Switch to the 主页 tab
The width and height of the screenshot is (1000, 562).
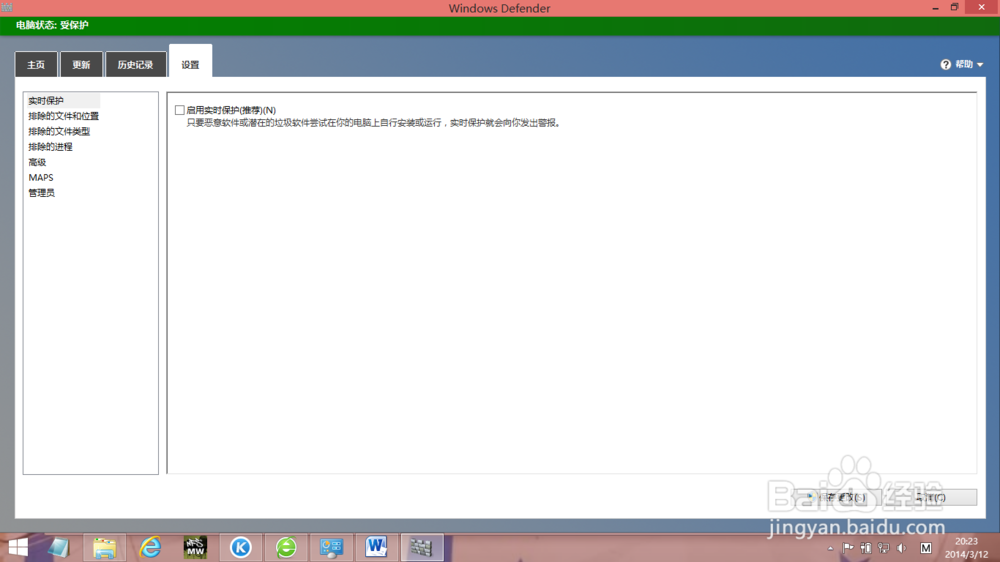(x=36, y=64)
